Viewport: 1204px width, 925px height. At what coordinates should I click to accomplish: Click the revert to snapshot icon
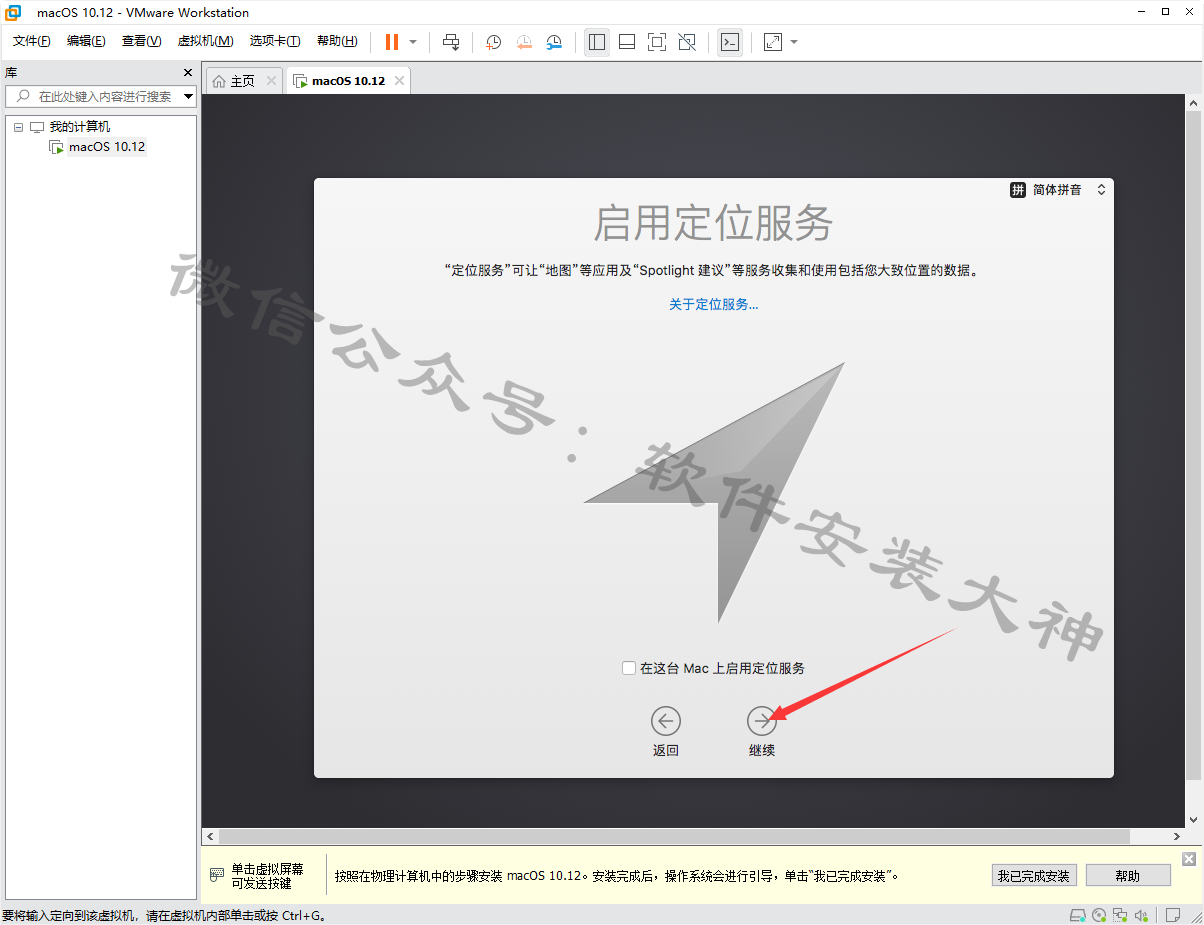524,42
